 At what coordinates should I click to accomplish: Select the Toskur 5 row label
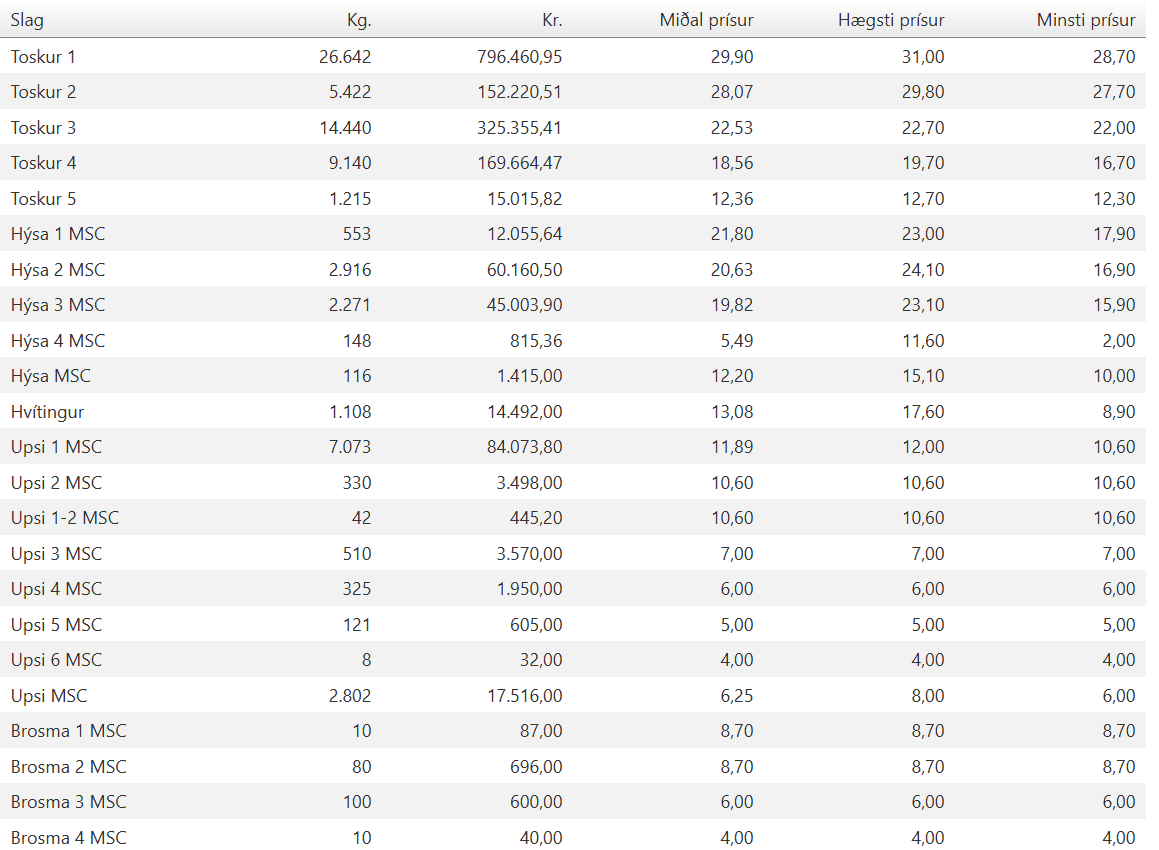[x=44, y=199]
